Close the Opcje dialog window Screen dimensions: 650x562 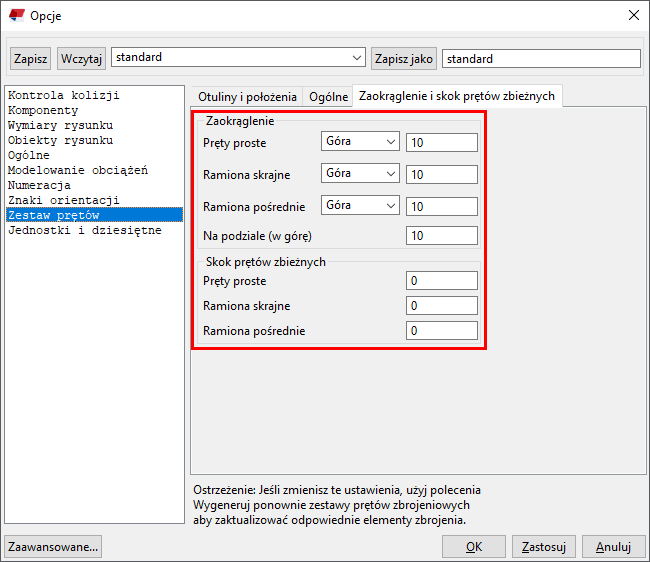pos(633,15)
